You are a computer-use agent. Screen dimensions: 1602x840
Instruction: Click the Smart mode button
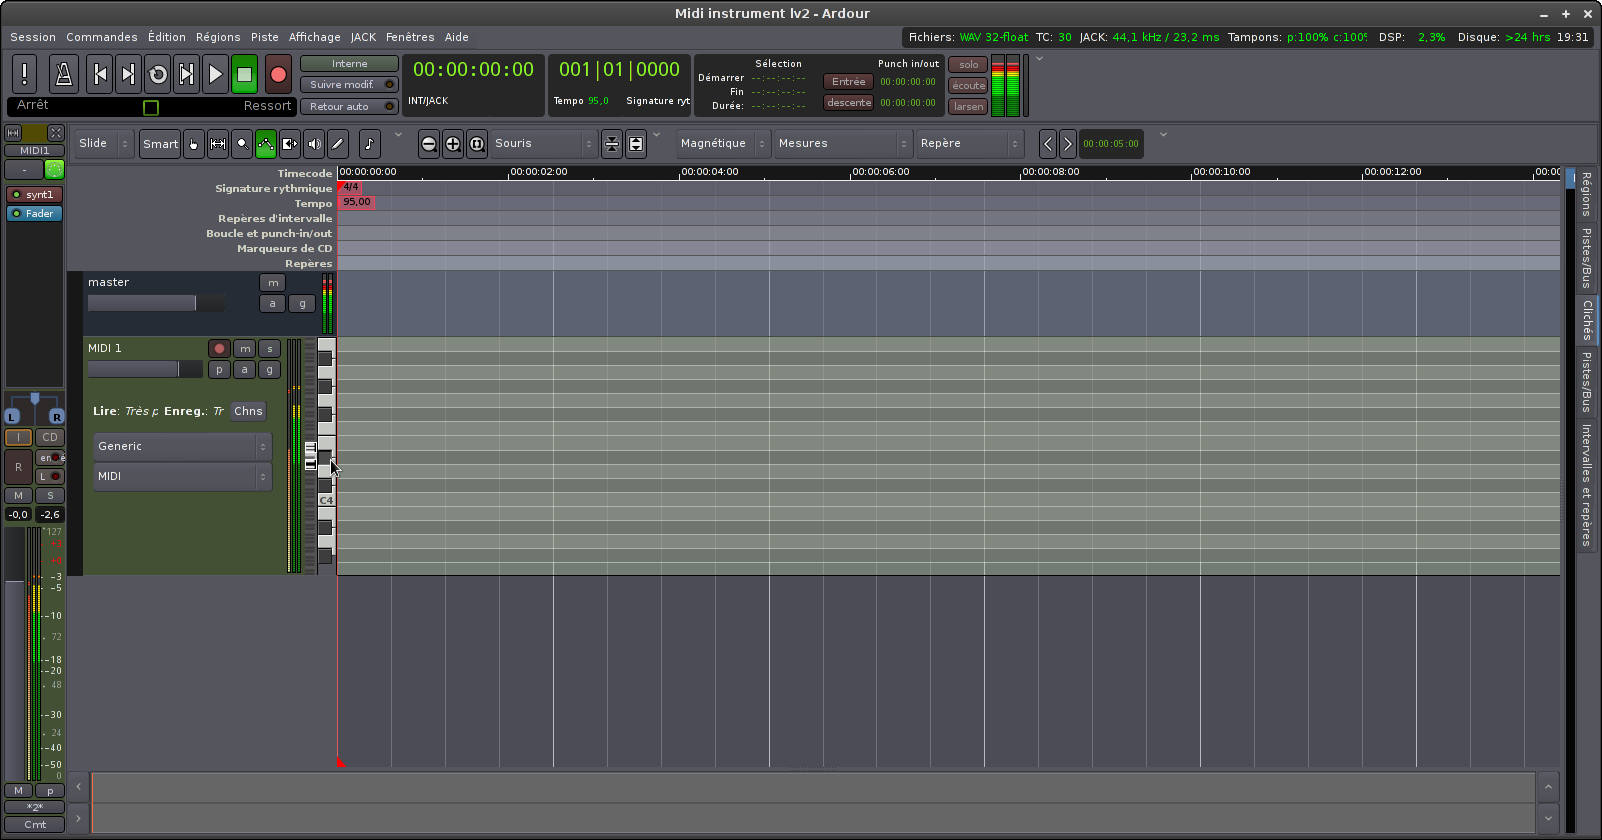coord(160,144)
